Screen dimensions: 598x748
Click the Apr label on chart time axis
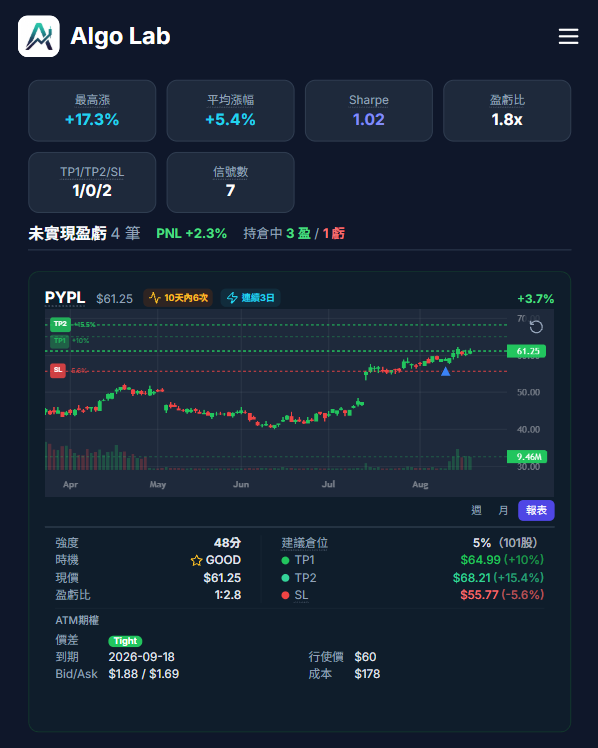pyautogui.click(x=71, y=484)
